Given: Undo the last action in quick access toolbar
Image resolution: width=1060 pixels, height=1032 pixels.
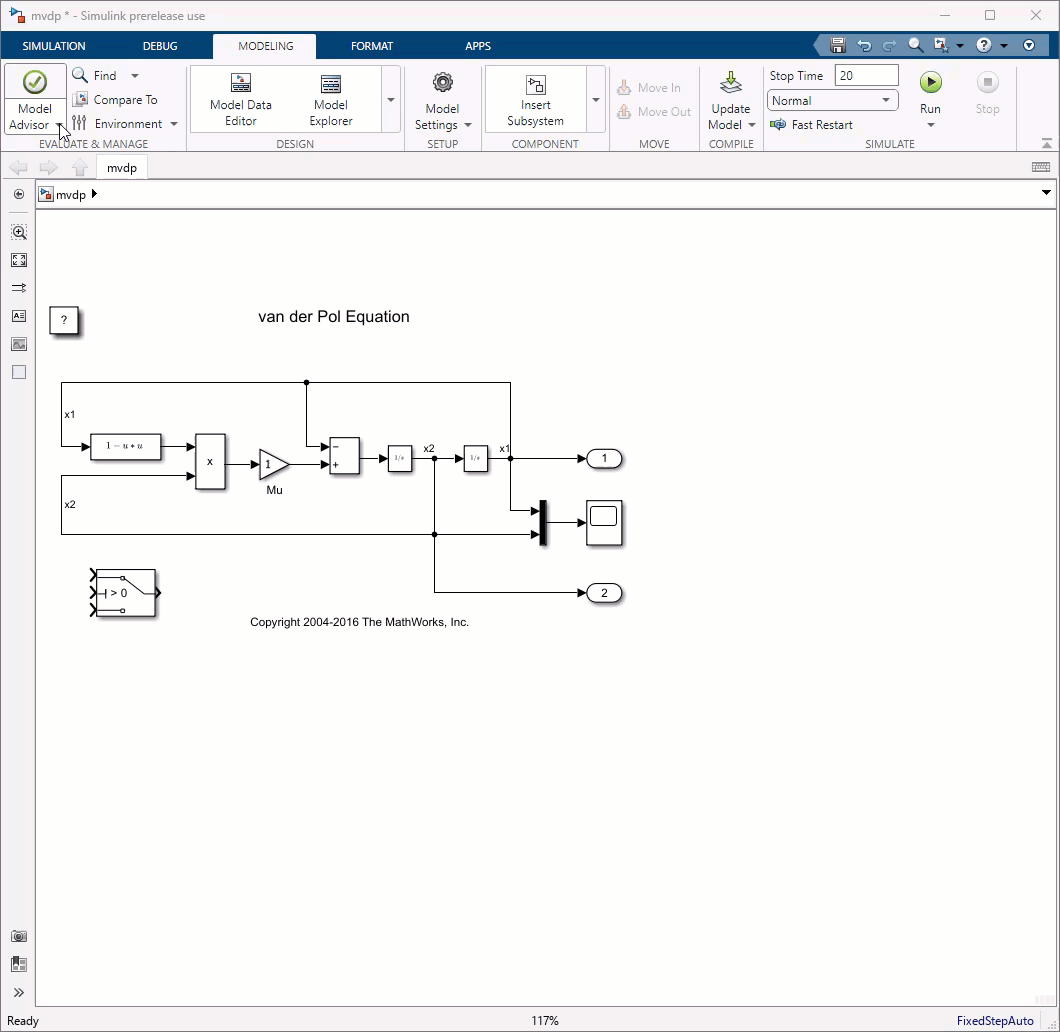Looking at the screenshot, I should 864,45.
